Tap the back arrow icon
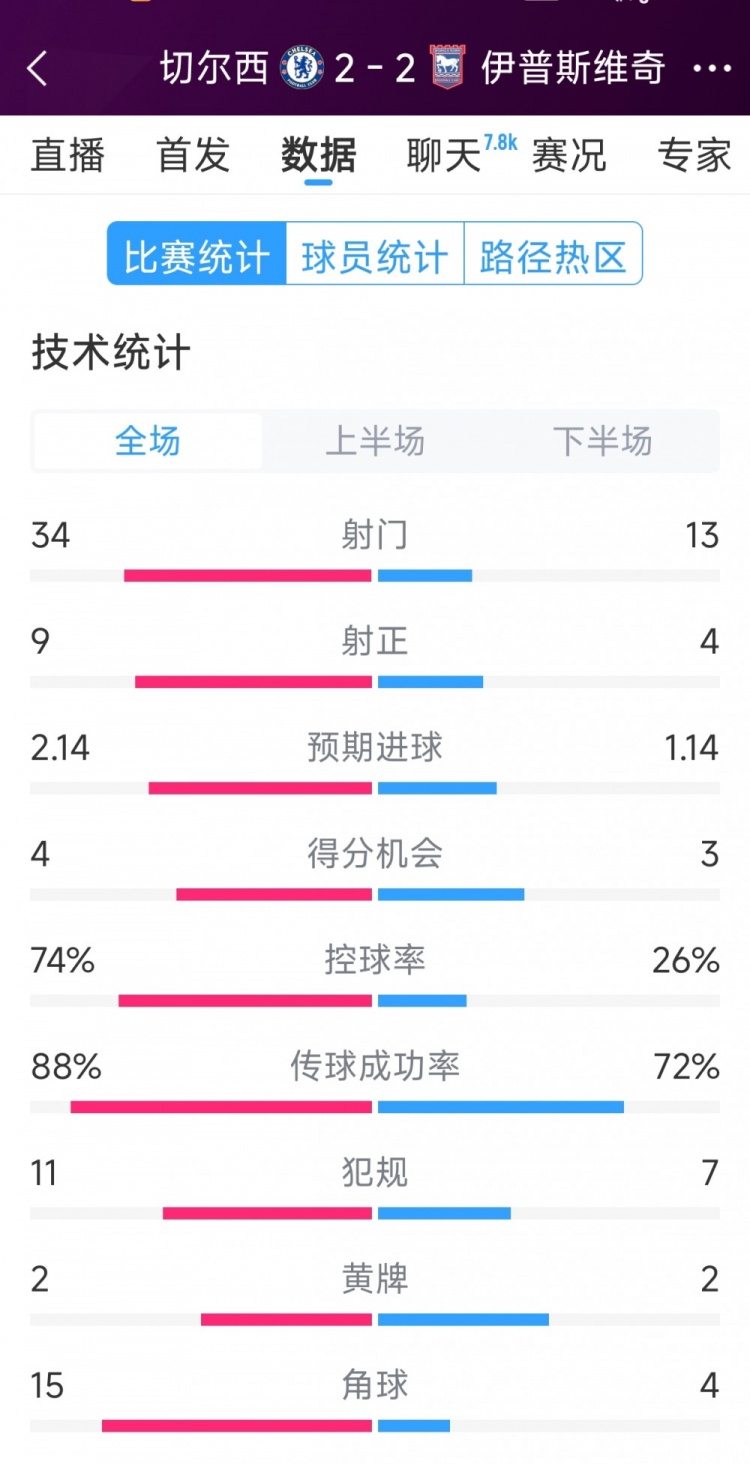750x1464 pixels. 37,68
